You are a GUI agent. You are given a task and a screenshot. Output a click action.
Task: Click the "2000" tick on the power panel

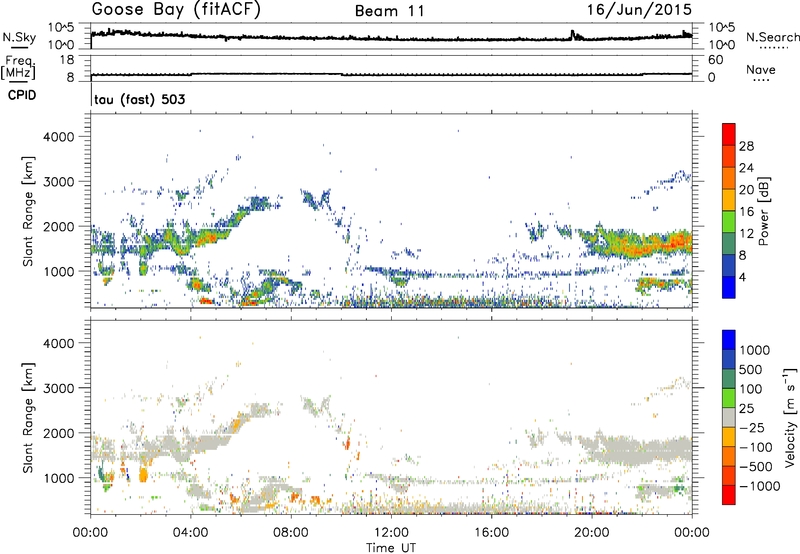[59, 226]
